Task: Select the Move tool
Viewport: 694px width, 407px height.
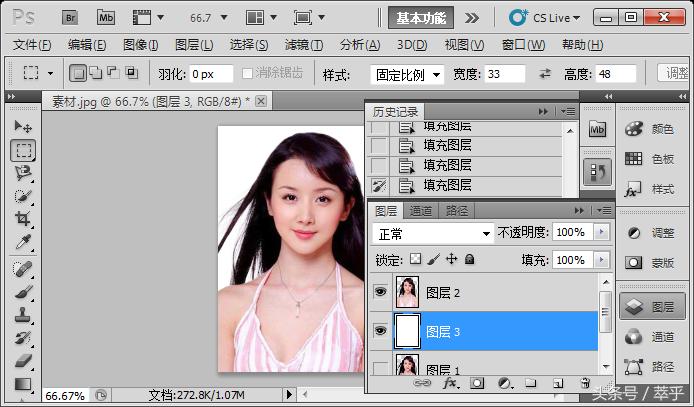Action: coord(23,127)
